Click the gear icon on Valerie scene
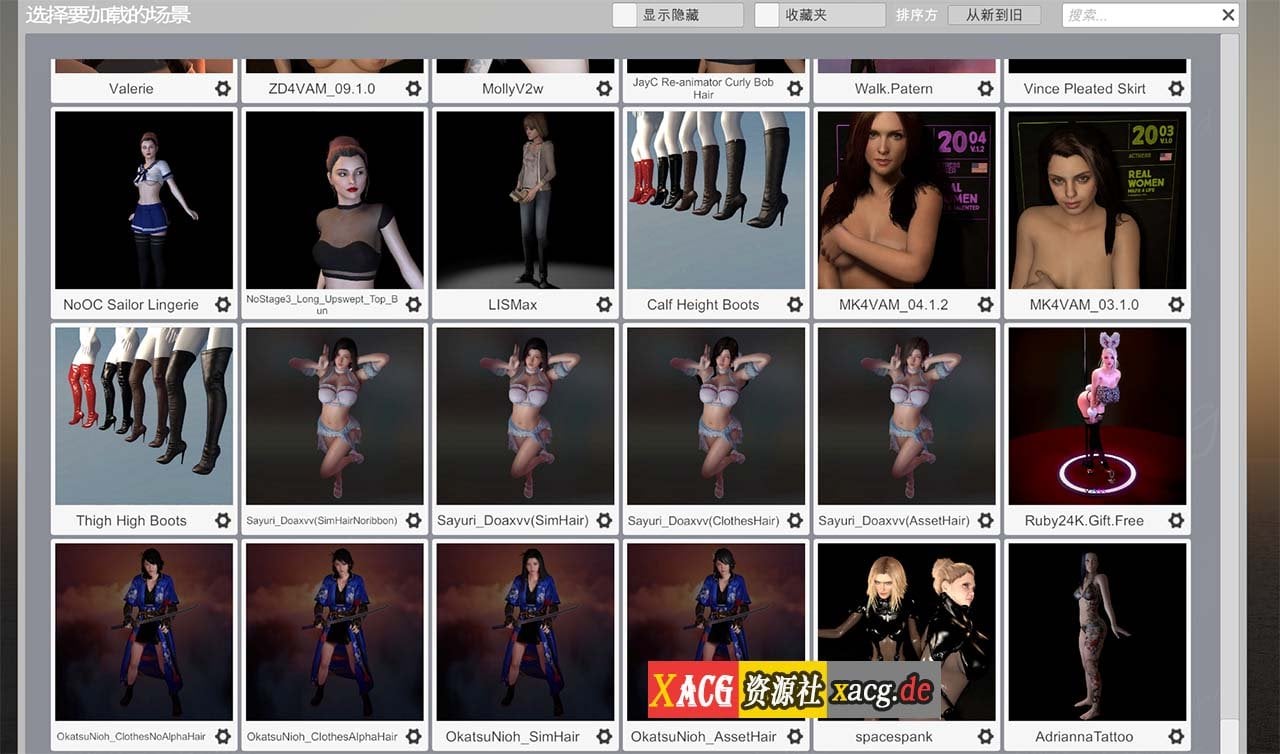This screenshot has width=1280, height=754. click(x=222, y=88)
